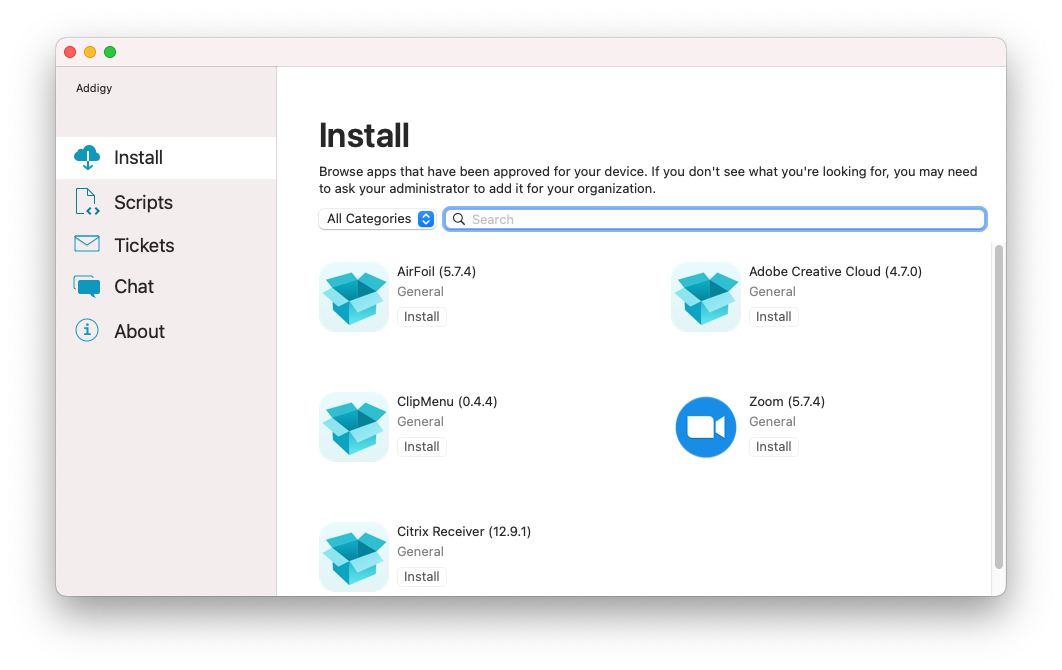Click the Tickets envelope icon
This screenshot has height=670, width=1062.
(87, 244)
